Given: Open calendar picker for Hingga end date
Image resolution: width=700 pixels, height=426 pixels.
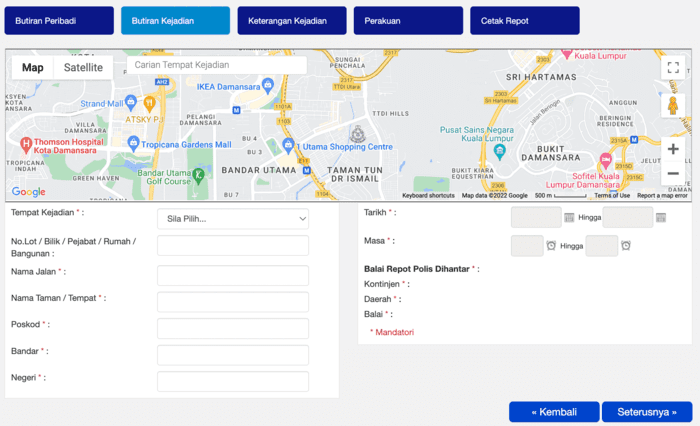Looking at the screenshot, I should [x=660, y=217].
